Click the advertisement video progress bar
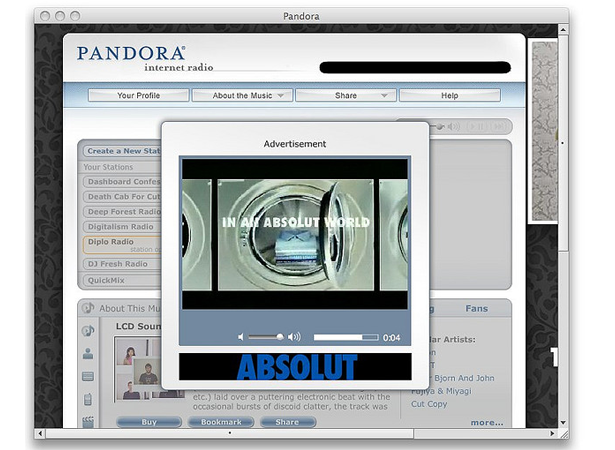 [x=346, y=337]
